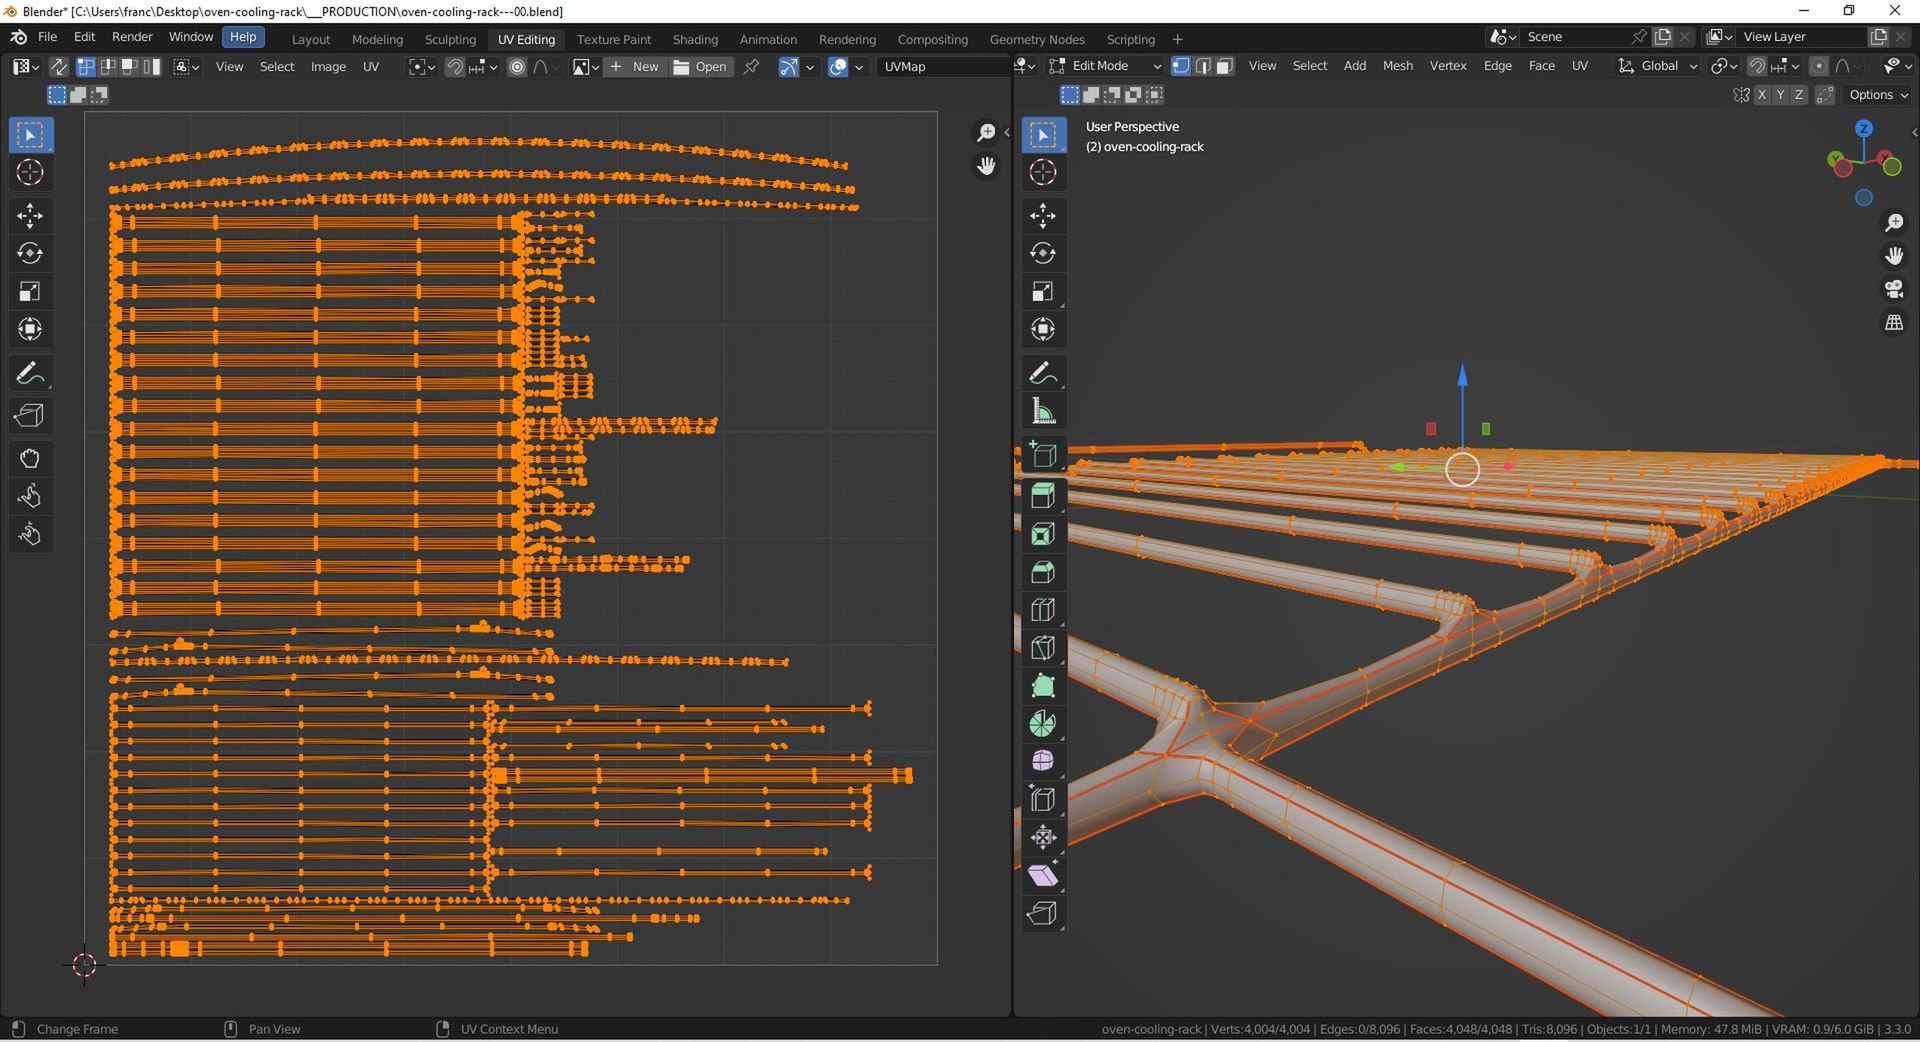The image size is (1920, 1042).
Task: Select the Bevel tool in viewport toolbar
Action: pos(1042,571)
